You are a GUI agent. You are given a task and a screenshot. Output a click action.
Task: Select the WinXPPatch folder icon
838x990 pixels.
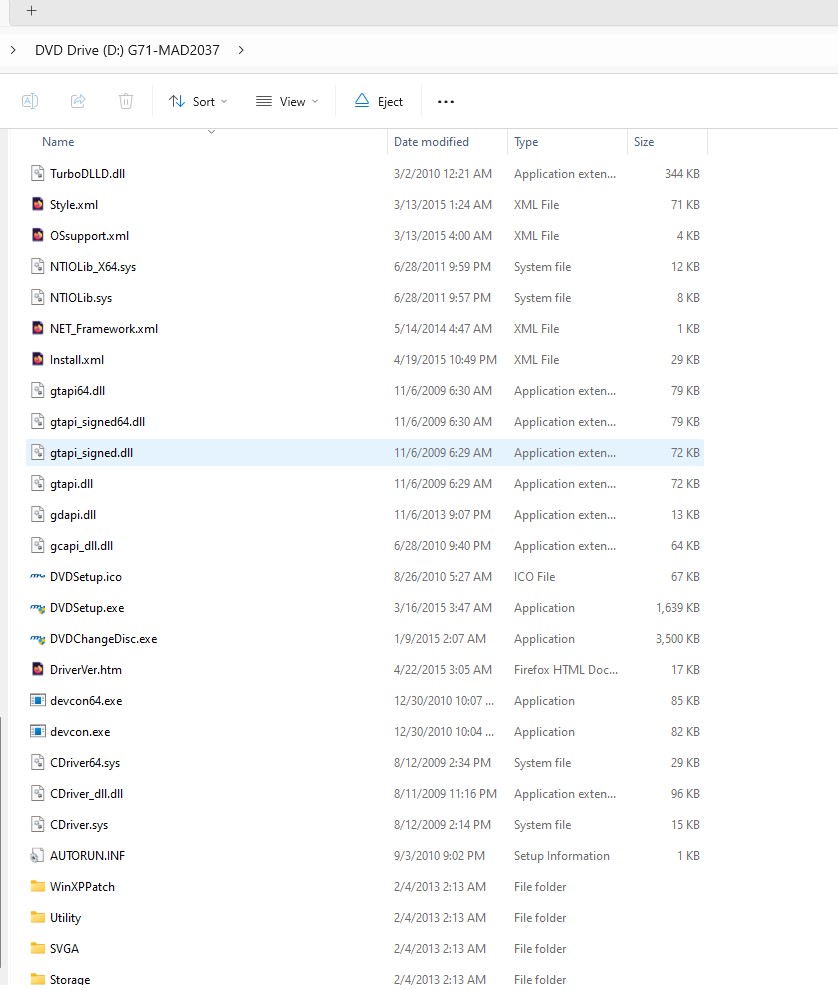point(38,887)
